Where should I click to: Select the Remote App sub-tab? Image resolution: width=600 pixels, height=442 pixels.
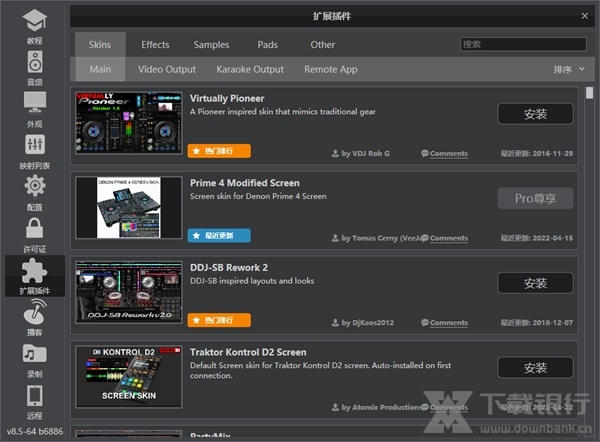point(331,69)
